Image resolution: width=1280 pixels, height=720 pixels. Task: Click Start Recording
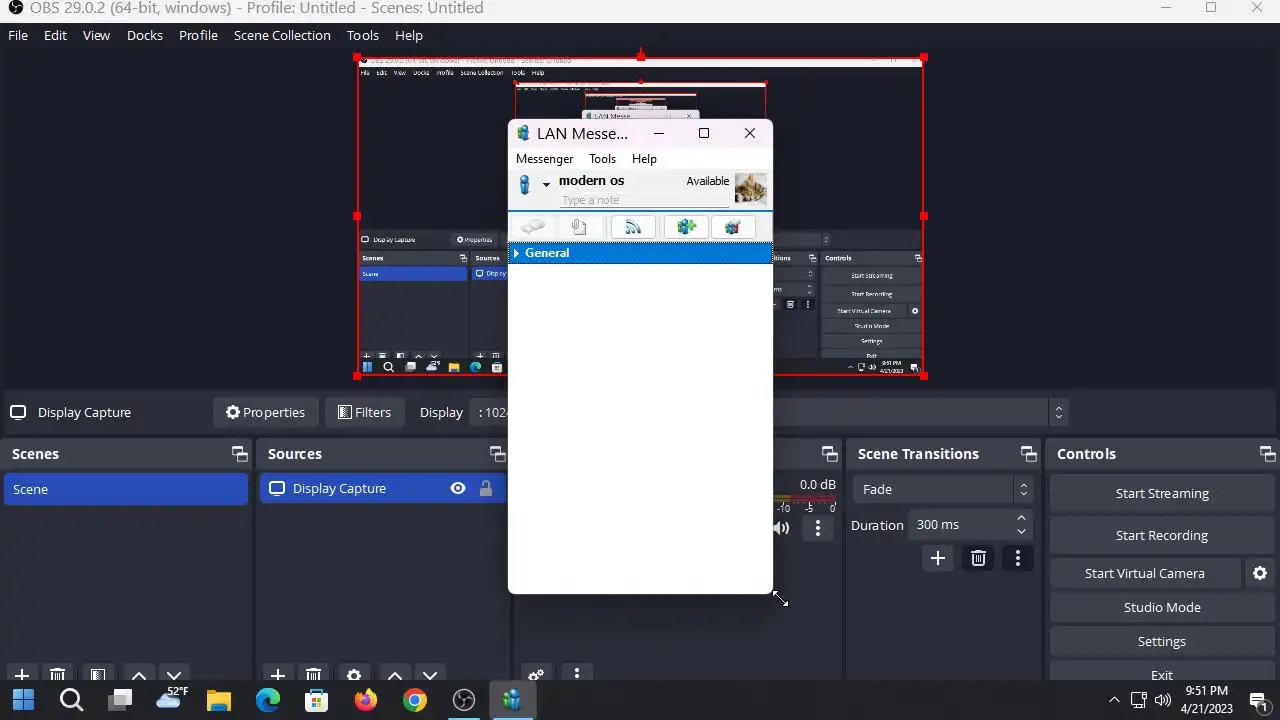[1162, 535]
